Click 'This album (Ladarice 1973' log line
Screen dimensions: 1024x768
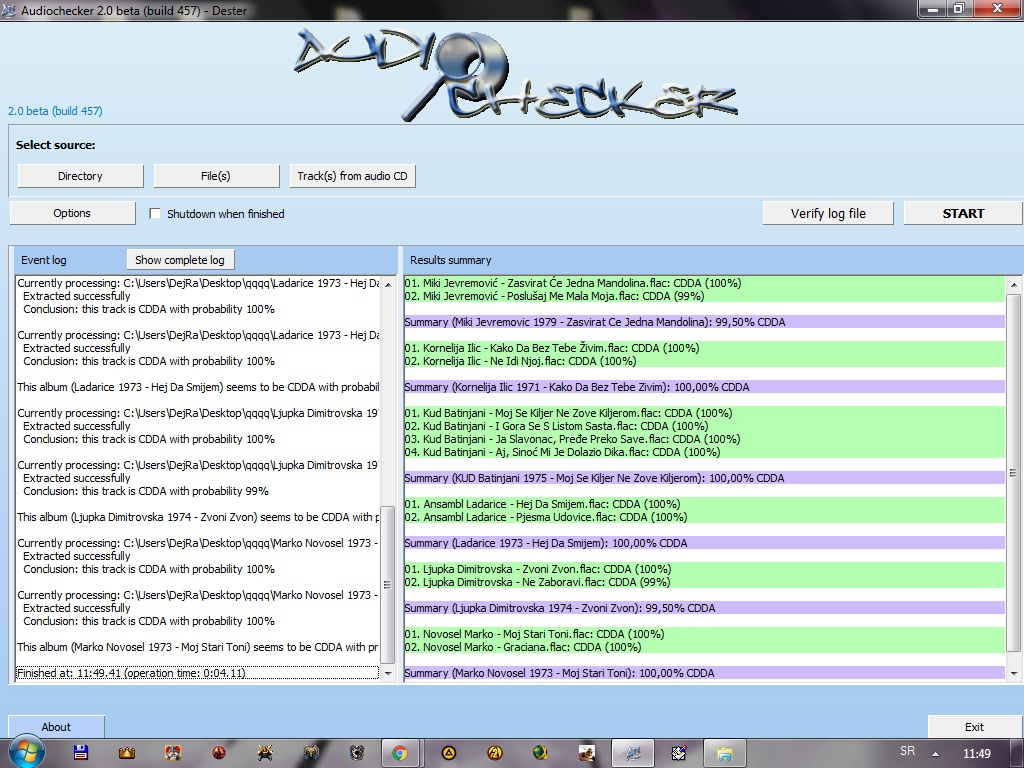[x=198, y=387]
